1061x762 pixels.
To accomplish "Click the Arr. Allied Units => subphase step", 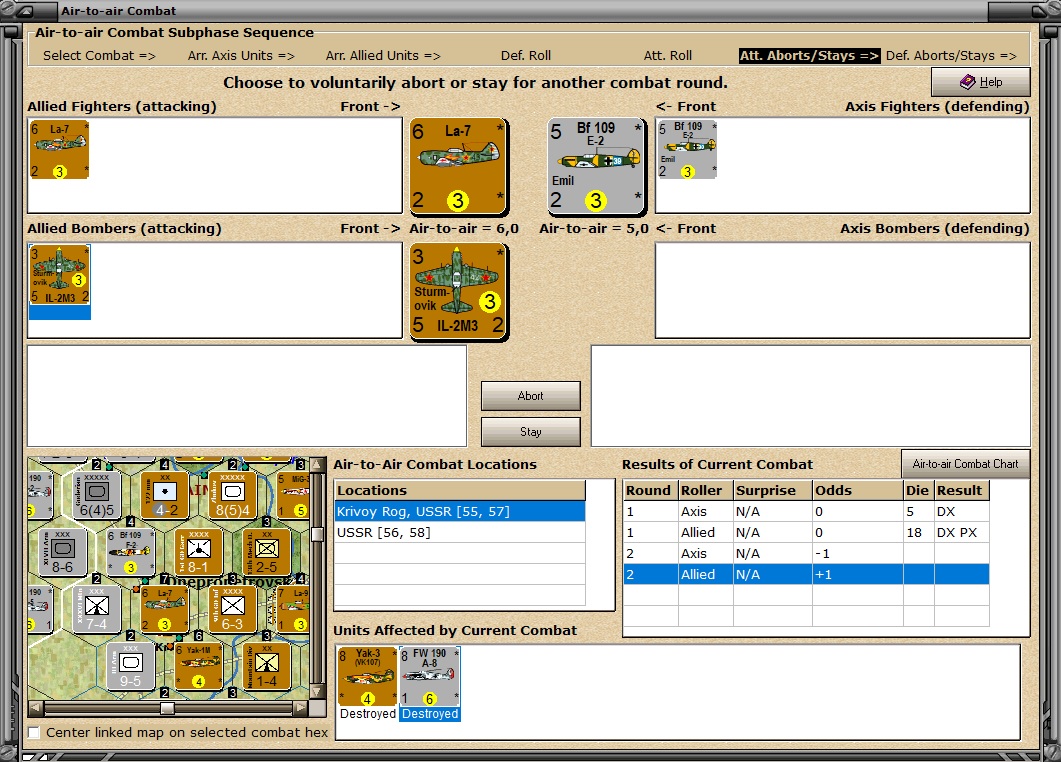I will (383, 55).
